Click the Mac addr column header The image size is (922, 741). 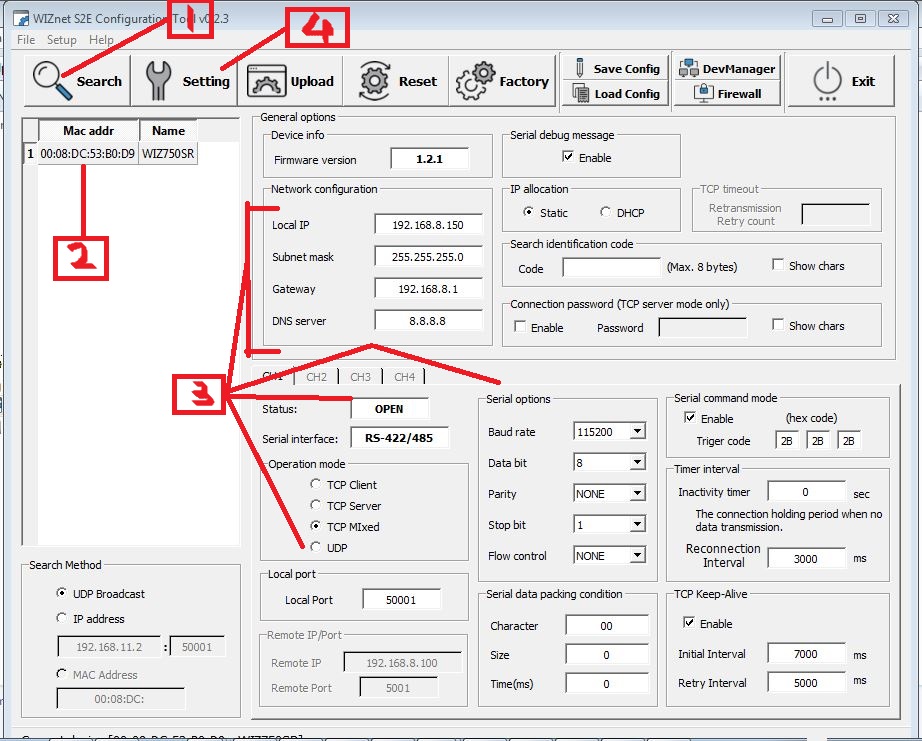[89, 131]
